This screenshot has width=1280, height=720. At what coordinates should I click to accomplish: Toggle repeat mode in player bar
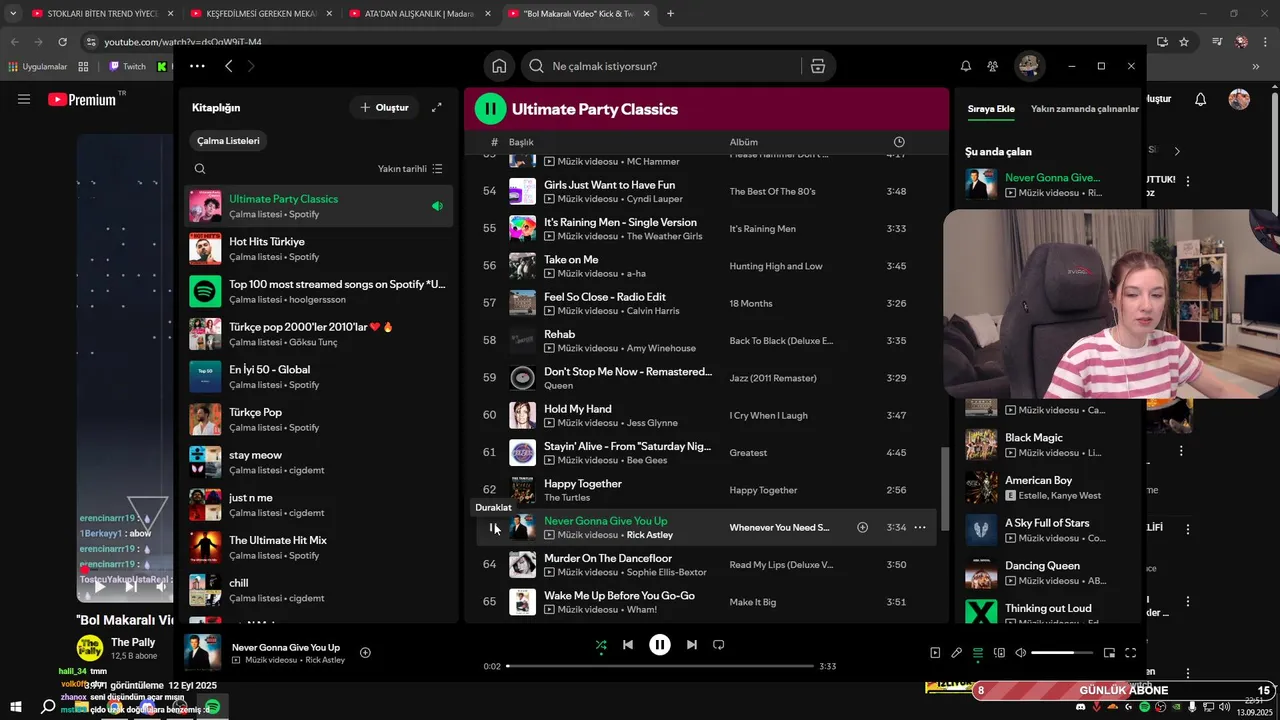tap(718, 645)
